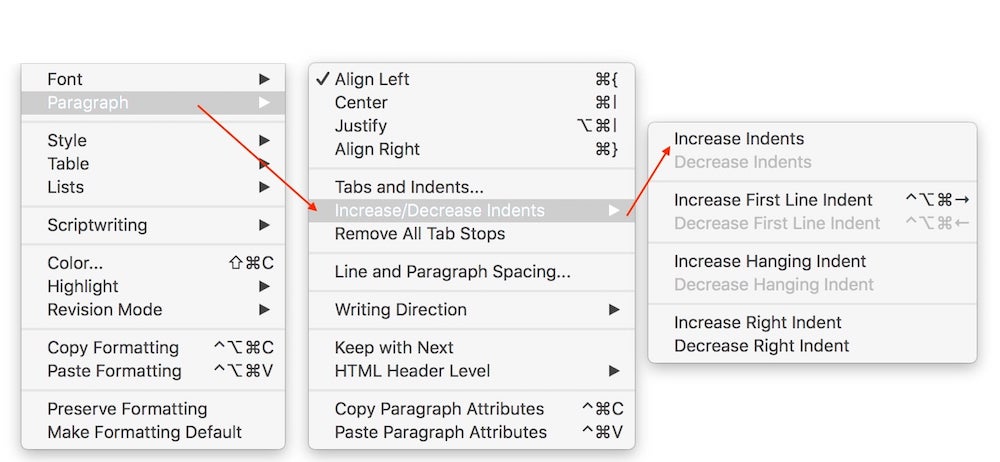Expand the Scriptwriting submenu
The height and width of the screenshot is (462, 1000).
point(97,225)
